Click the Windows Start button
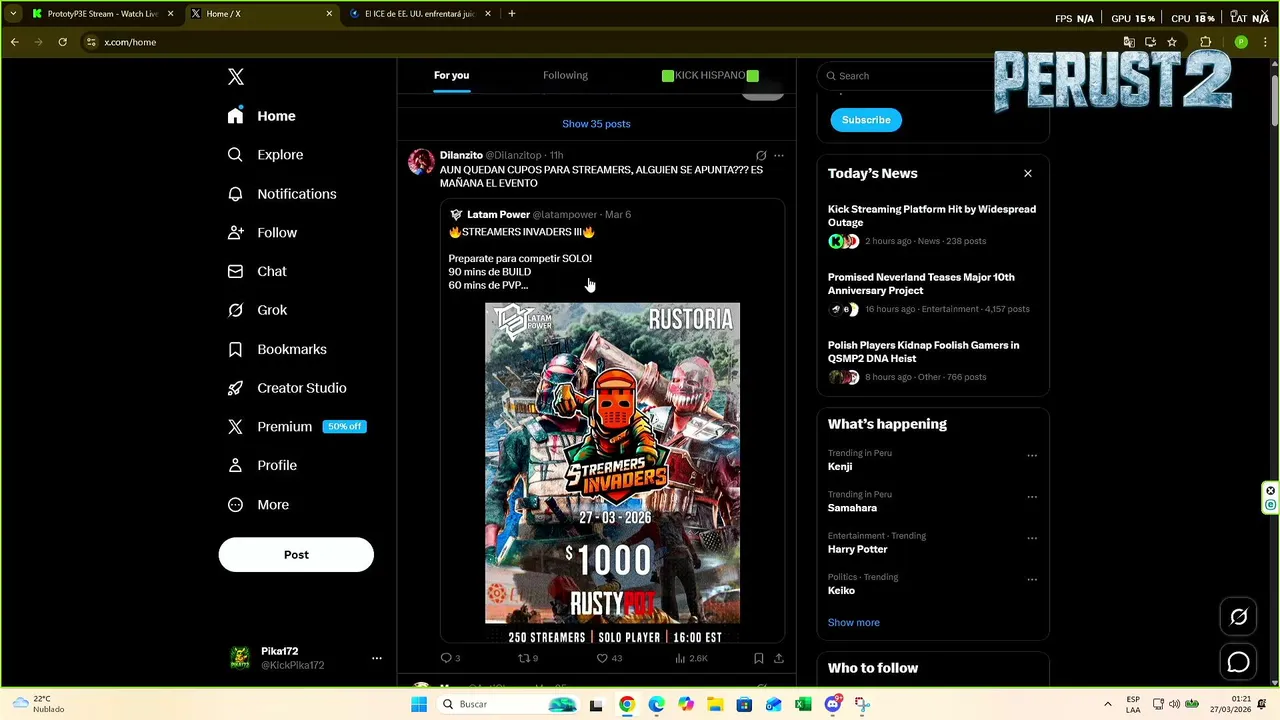The height and width of the screenshot is (720, 1280). (x=419, y=705)
